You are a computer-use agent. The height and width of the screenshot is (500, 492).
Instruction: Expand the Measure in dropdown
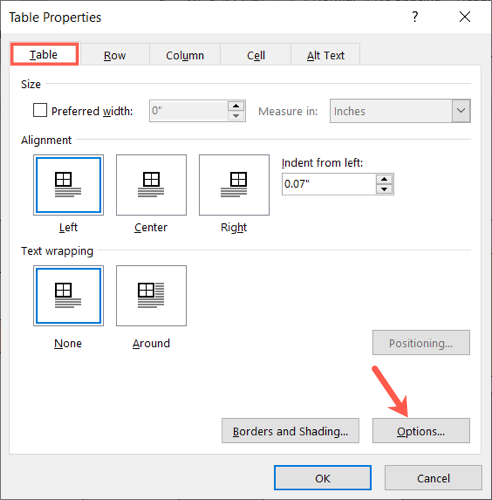pos(461,111)
